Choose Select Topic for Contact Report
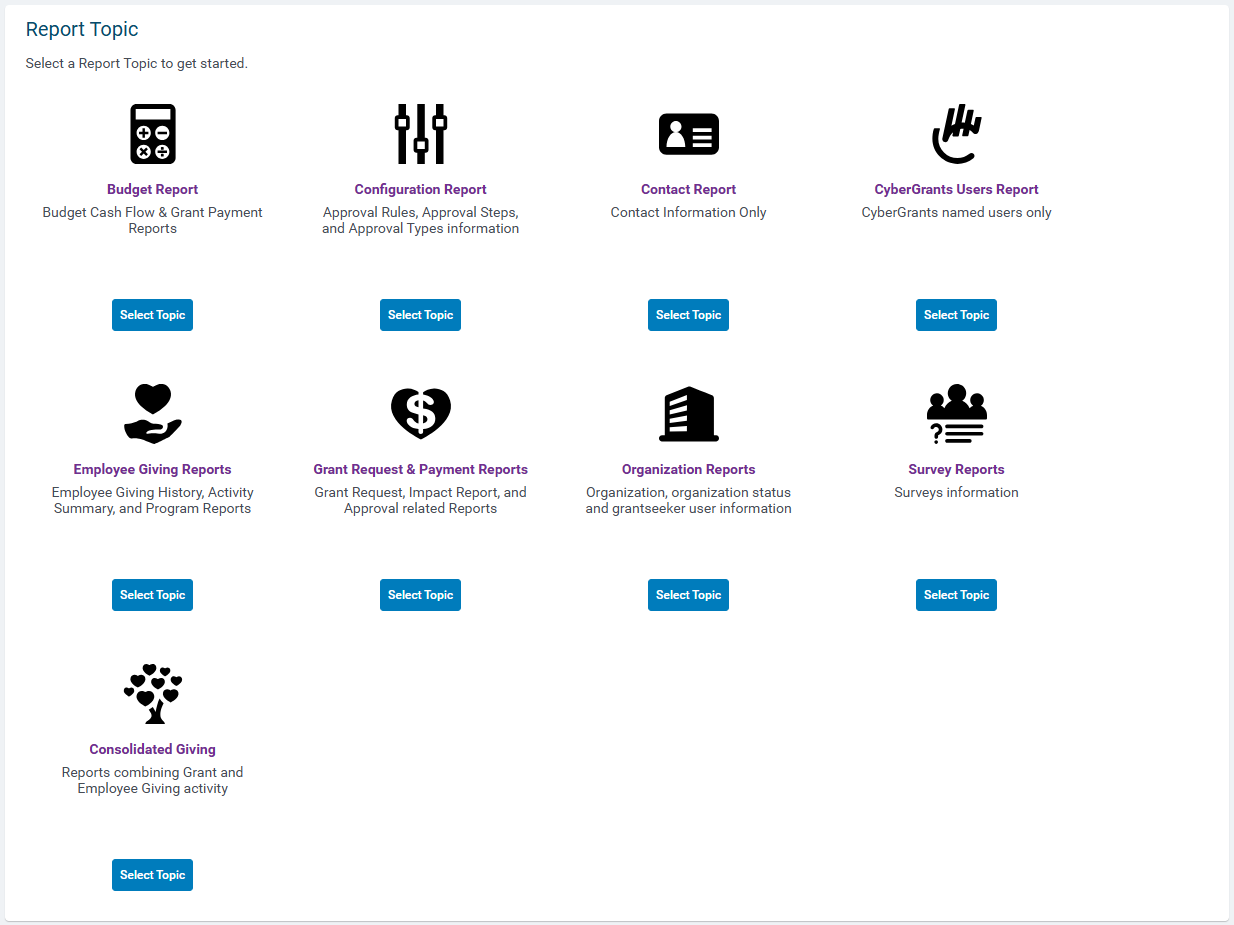This screenshot has height=925, width=1234. tap(688, 315)
